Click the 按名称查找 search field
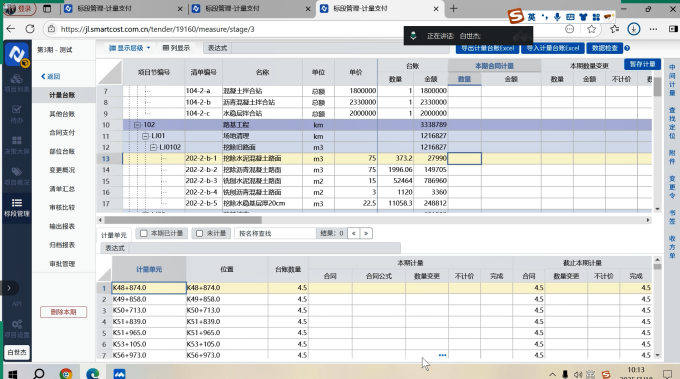Viewport: 680px width, 379px height. (x=276, y=233)
